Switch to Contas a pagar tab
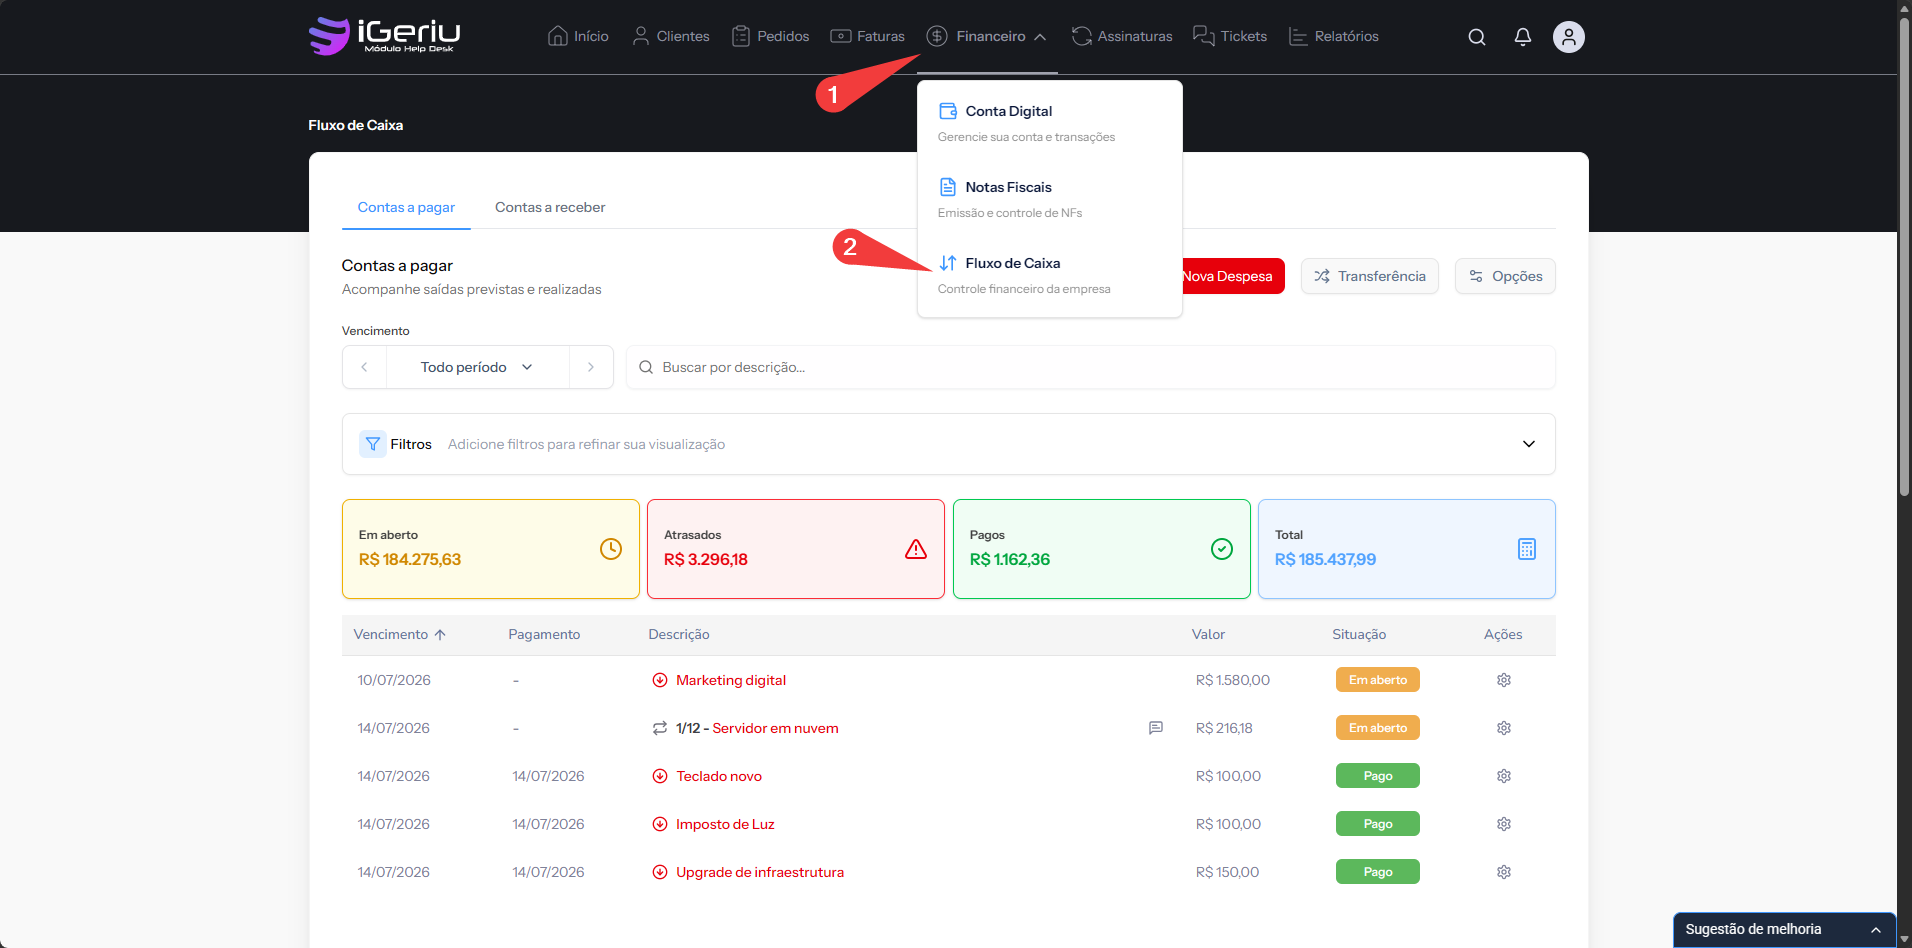Viewport: 1912px width, 948px height. click(406, 207)
